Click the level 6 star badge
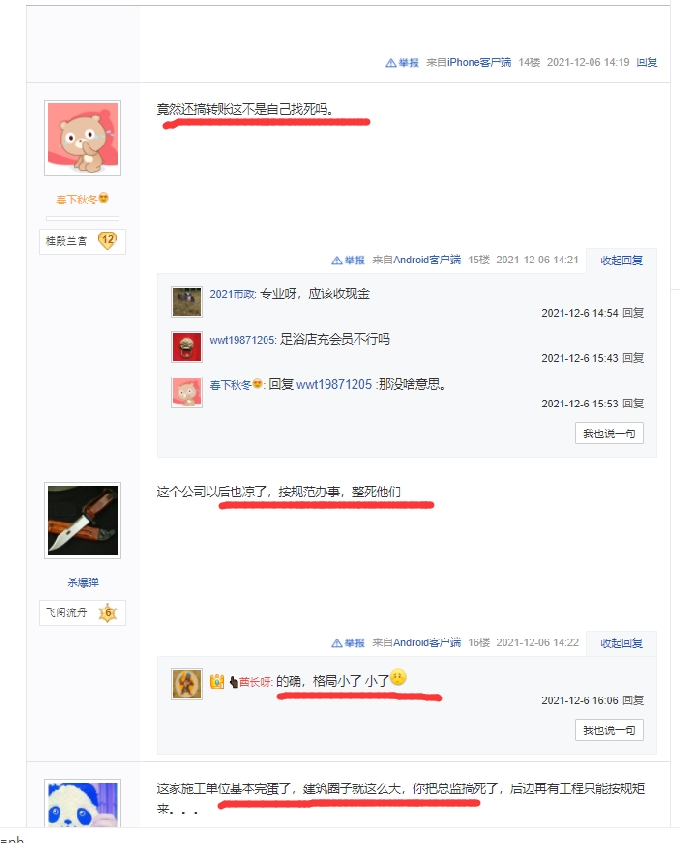Viewport: 680px width, 843px height. point(108,612)
